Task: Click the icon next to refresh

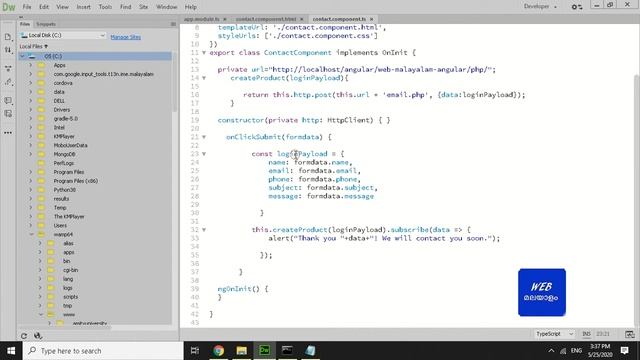Action: point(38,336)
